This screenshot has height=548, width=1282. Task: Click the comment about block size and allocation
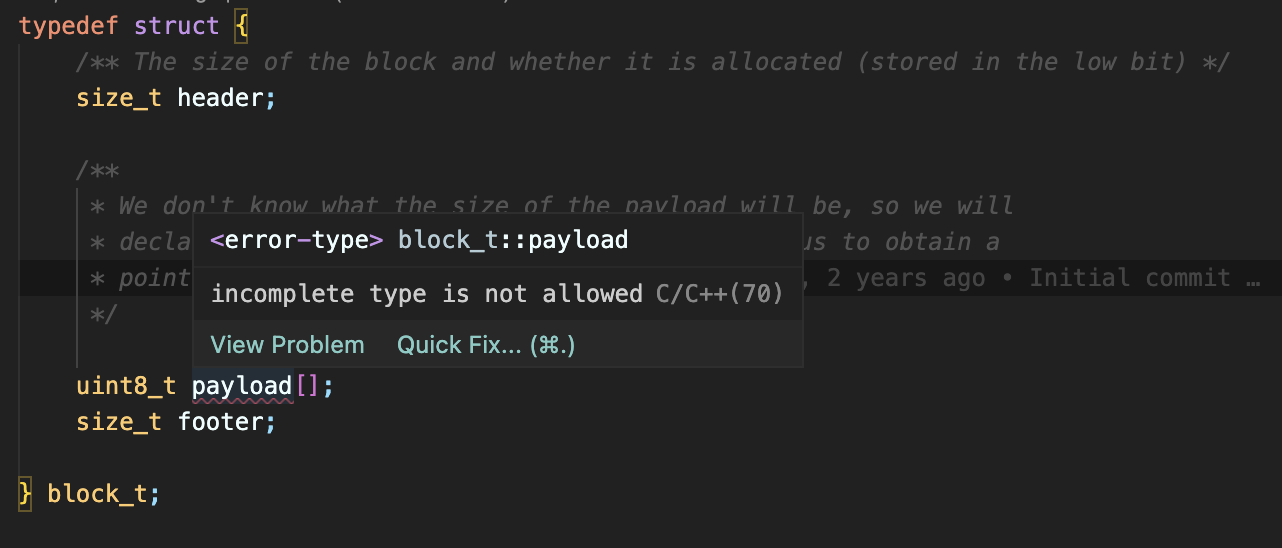pyautogui.click(x=652, y=62)
